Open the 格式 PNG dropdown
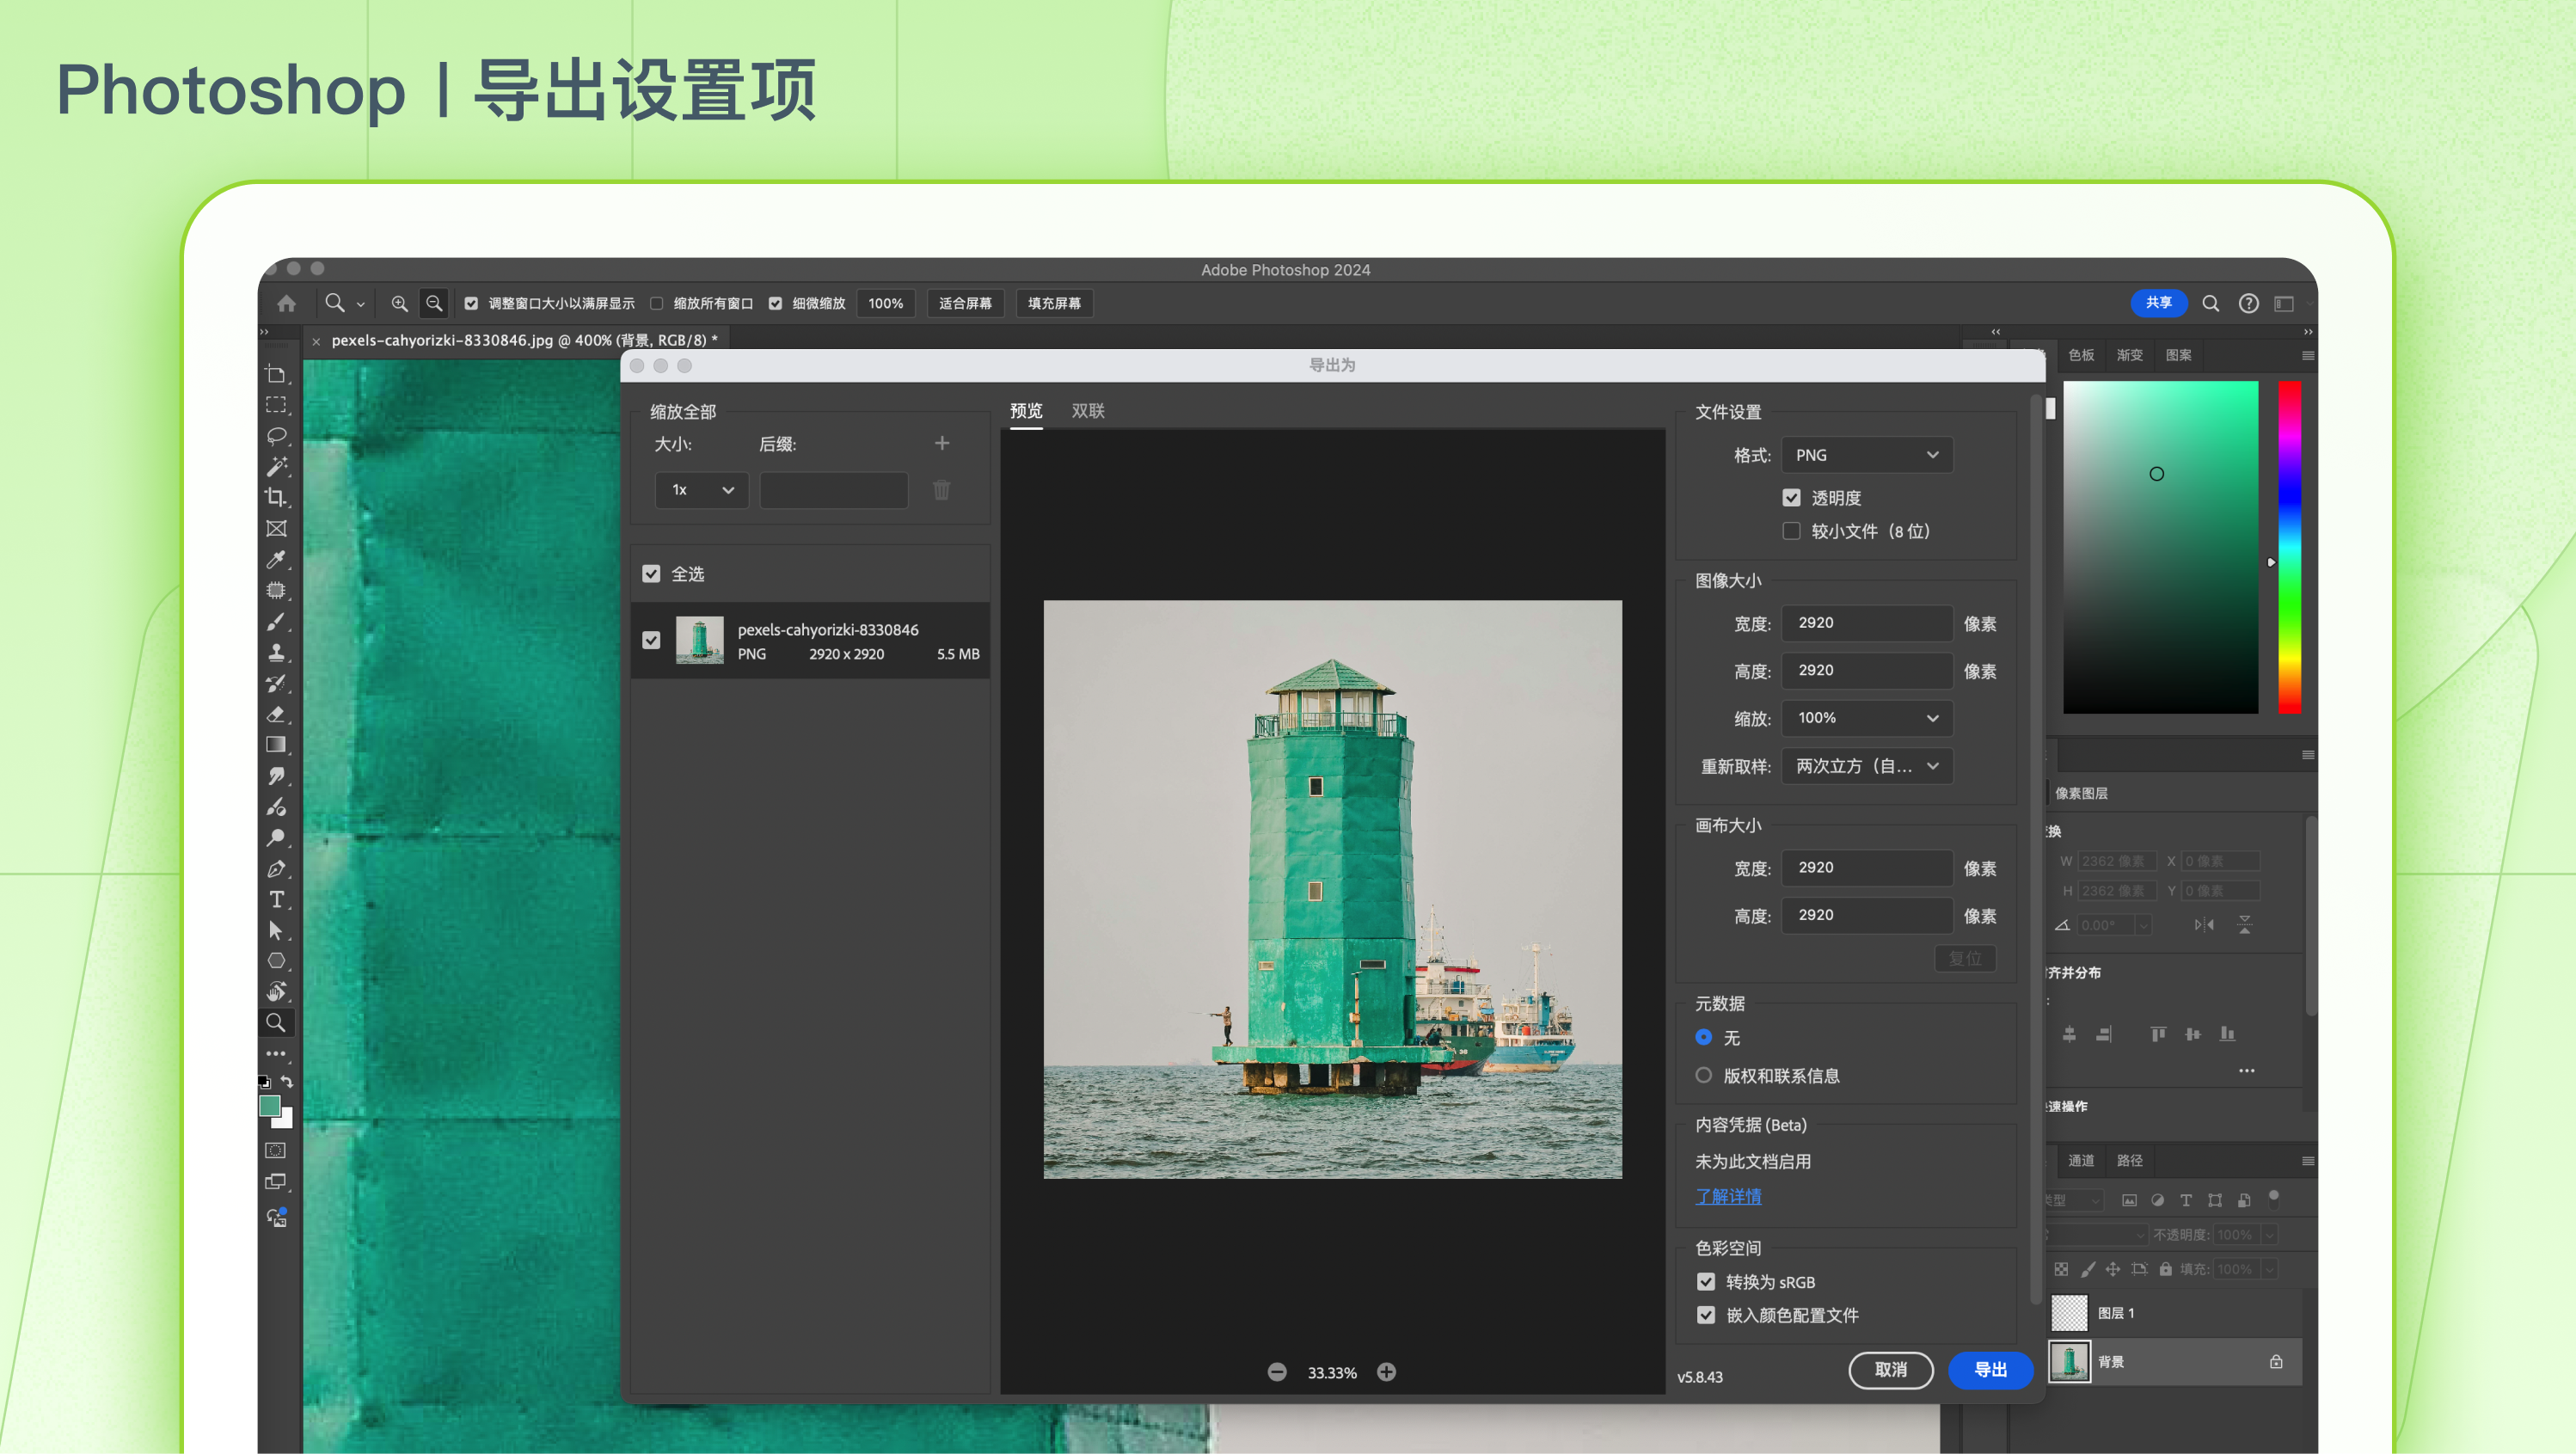 point(1867,455)
